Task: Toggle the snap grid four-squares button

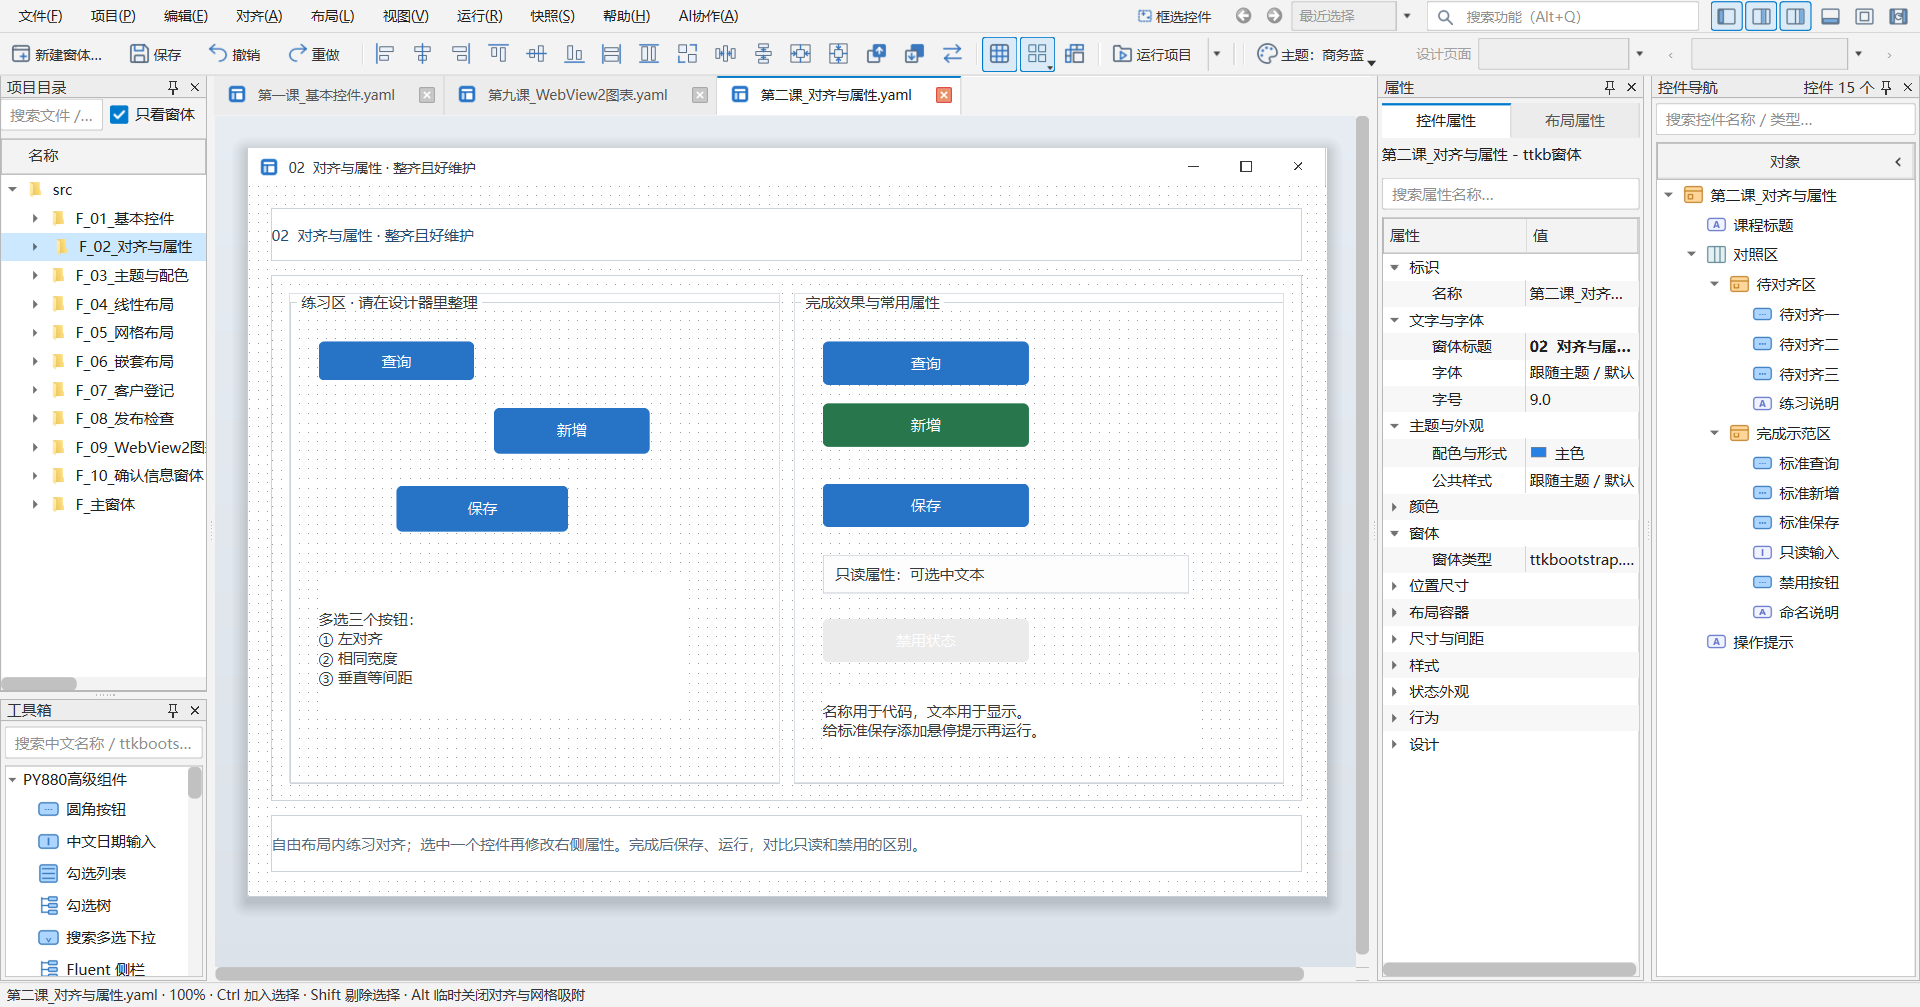Action: [1037, 54]
